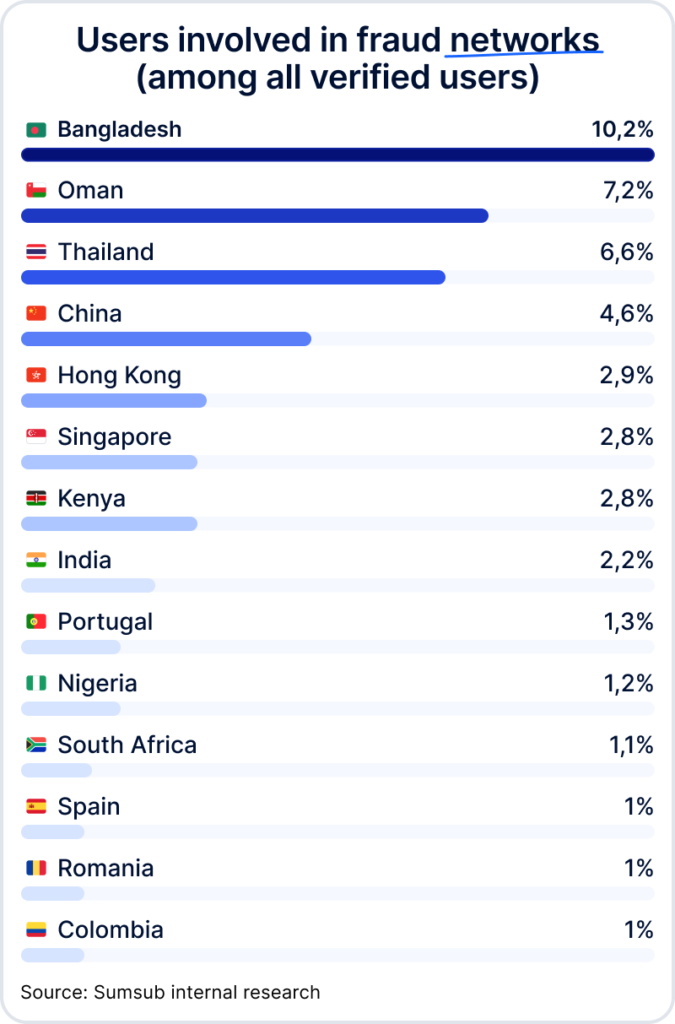Click the chart title heading

337,58
